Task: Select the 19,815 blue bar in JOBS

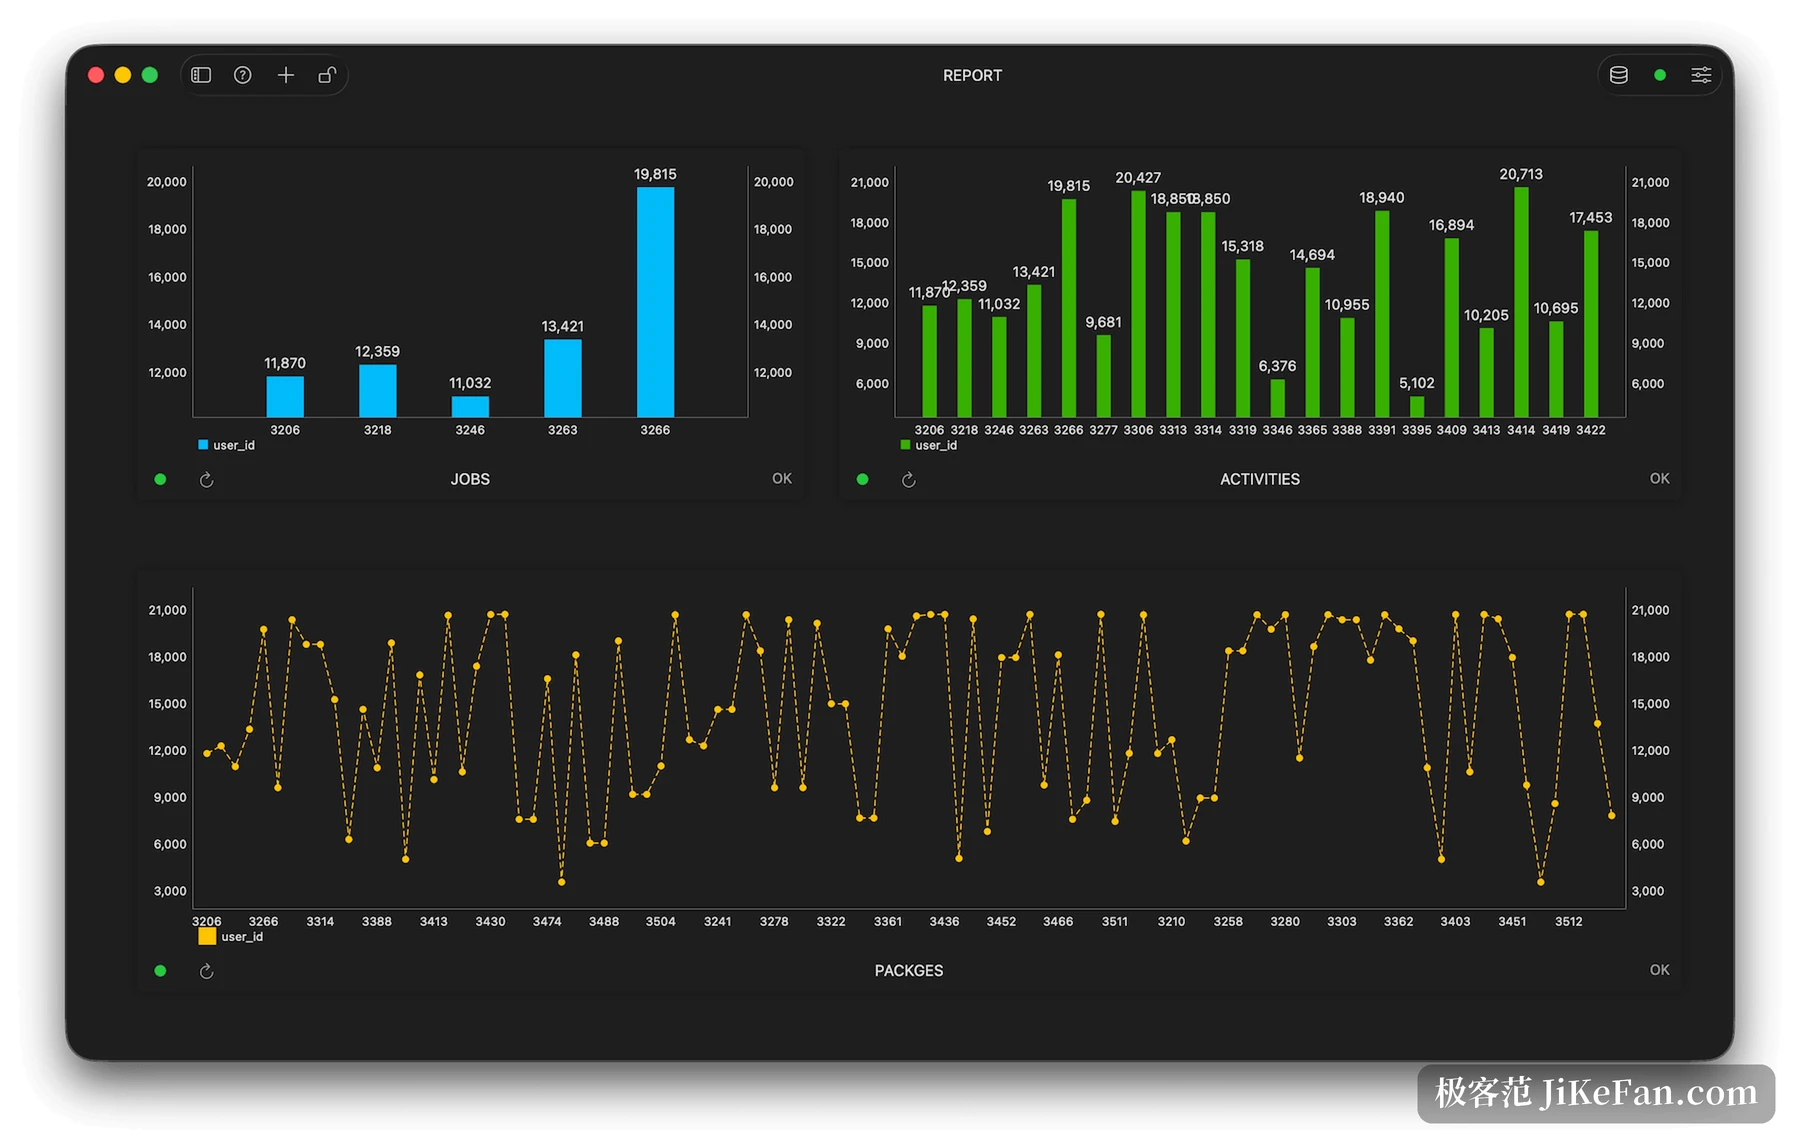Action: (655, 302)
